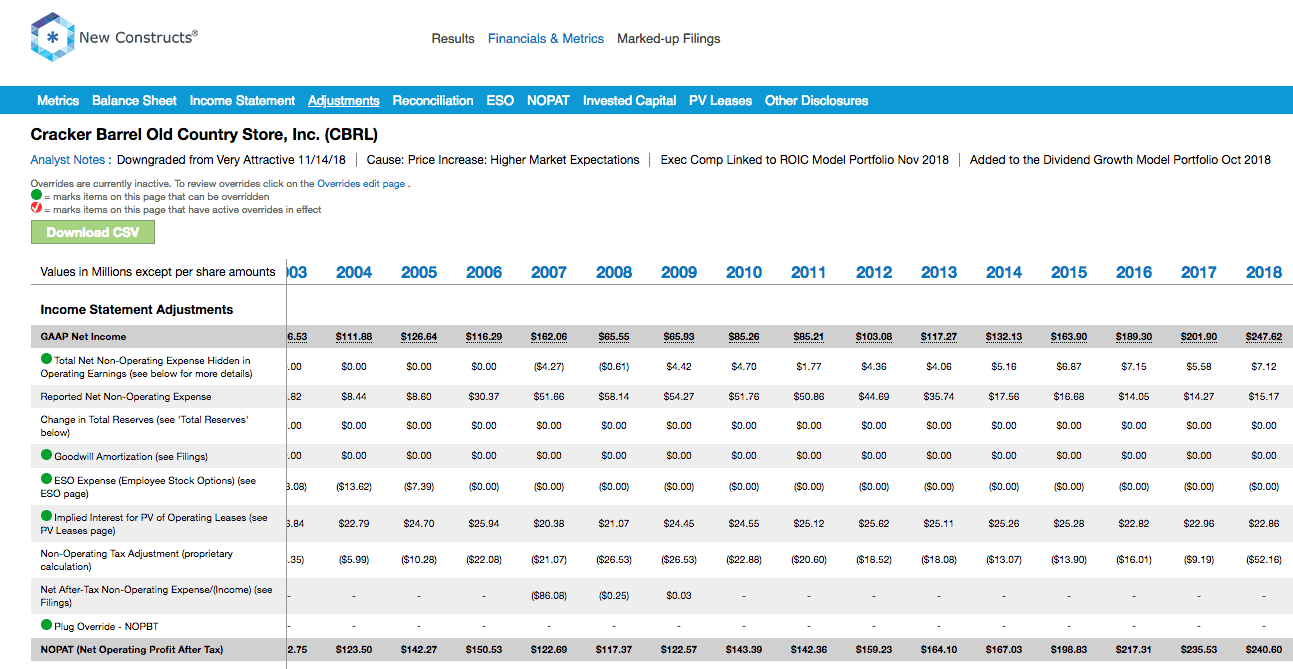Open the Overrides edit page link
This screenshot has height=669, width=1293.
click(x=361, y=184)
